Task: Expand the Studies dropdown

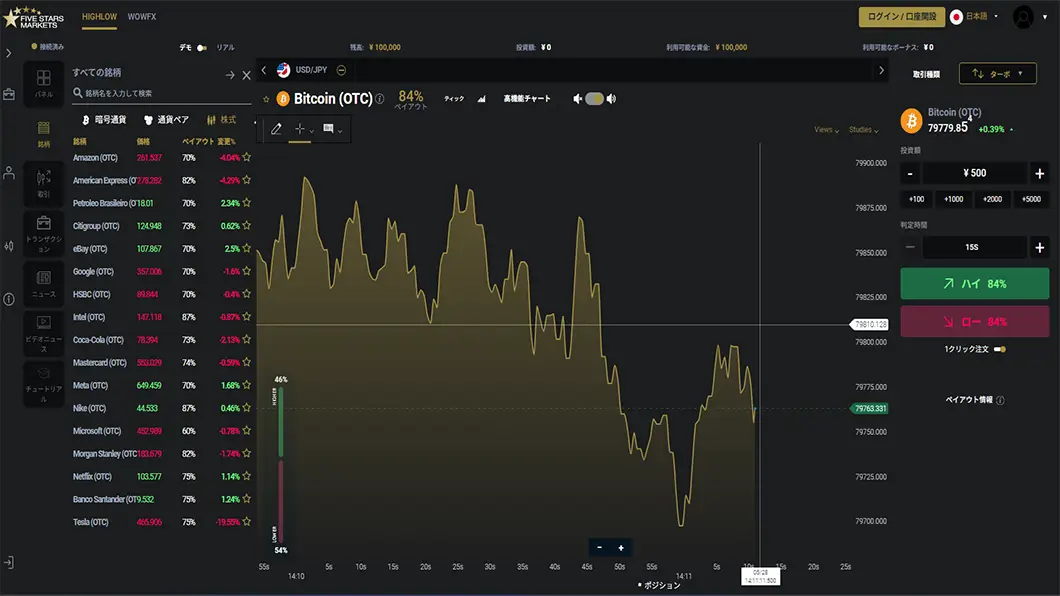Action: coord(863,130)
